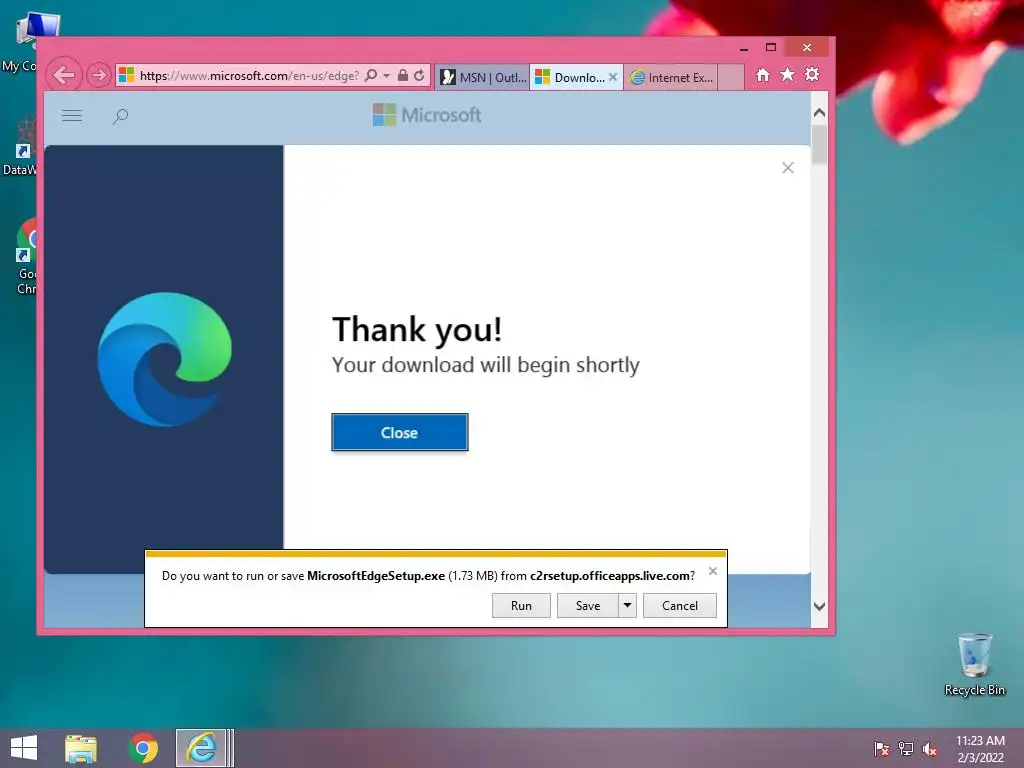
Task: Click the search magnifier in address bar
Action: pyautogui.click(x=371, y=76)
